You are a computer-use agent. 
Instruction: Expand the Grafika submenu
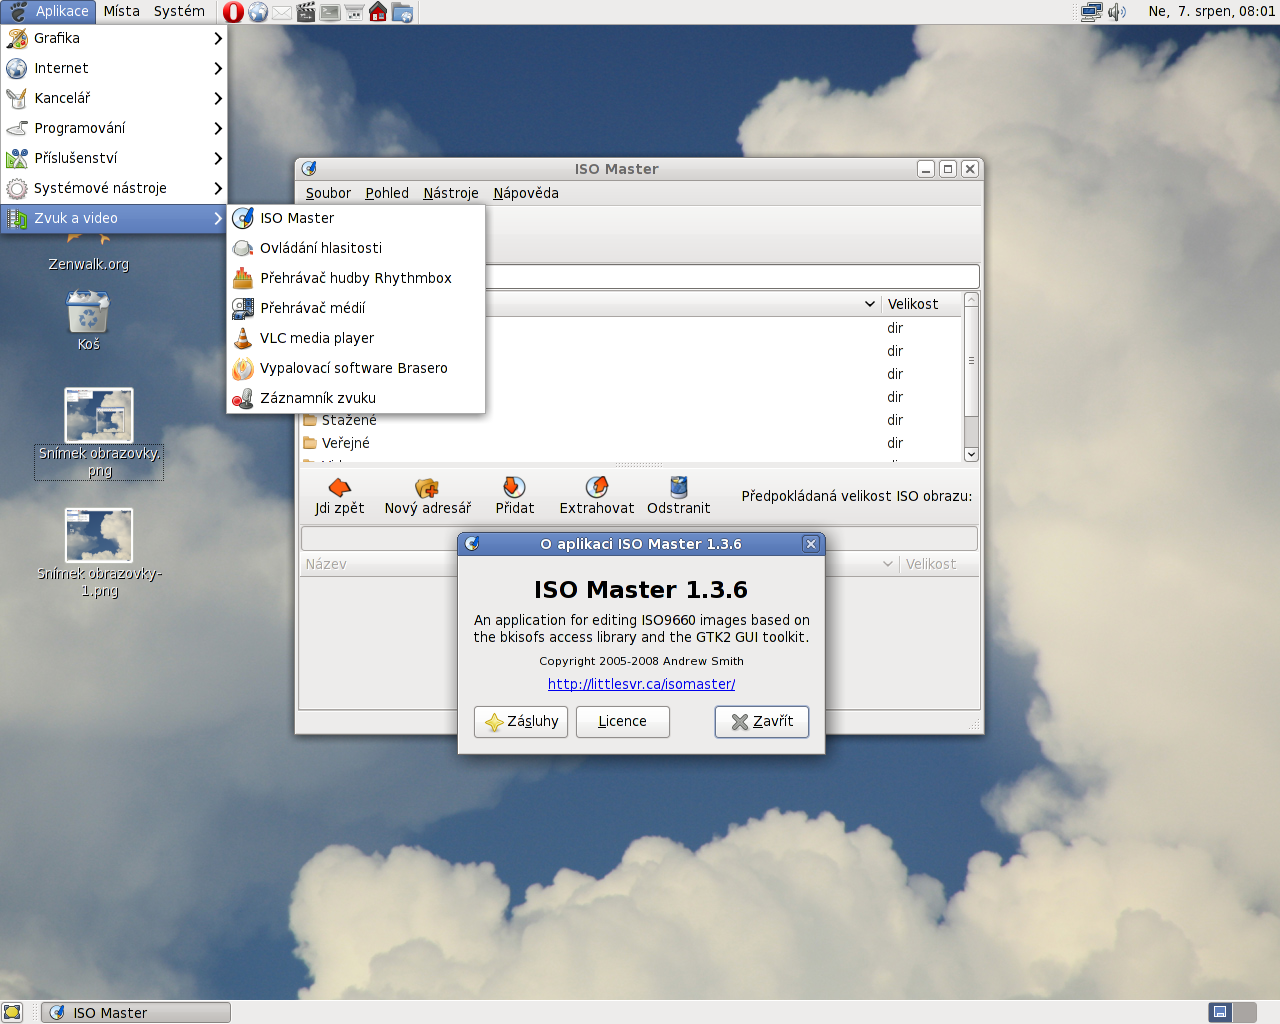114,38
